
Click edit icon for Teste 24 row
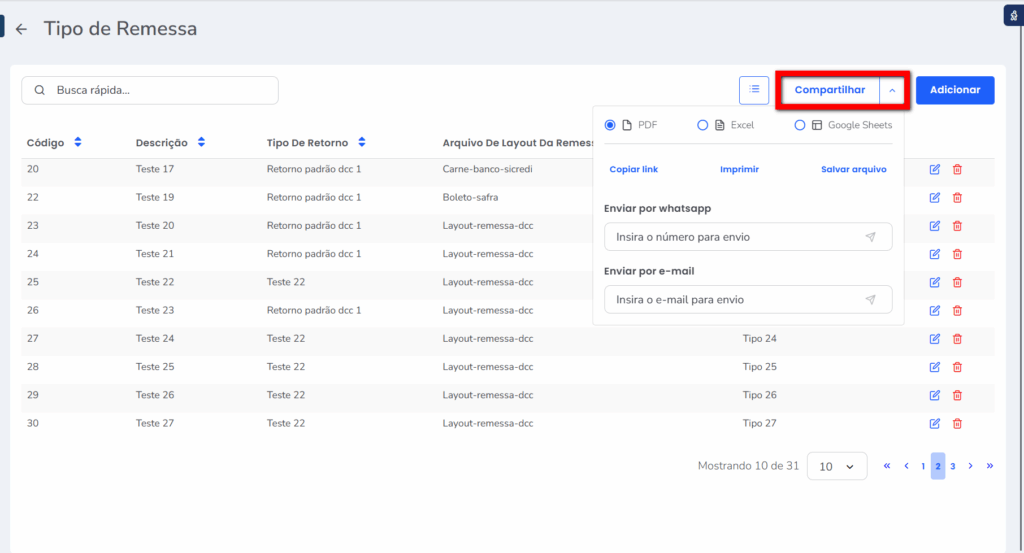[x=935, y=339]
